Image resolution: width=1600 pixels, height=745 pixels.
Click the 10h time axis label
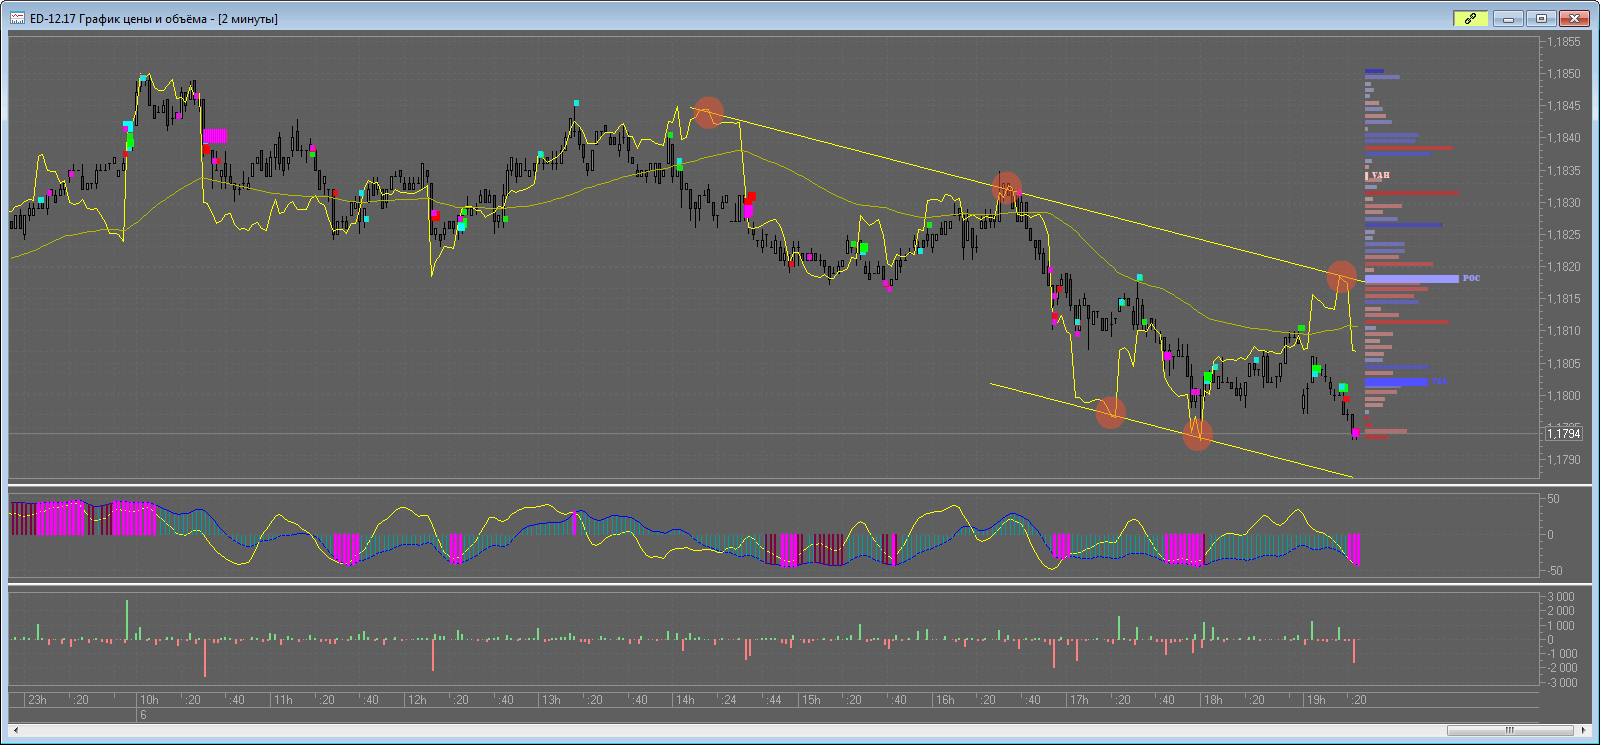149,700
